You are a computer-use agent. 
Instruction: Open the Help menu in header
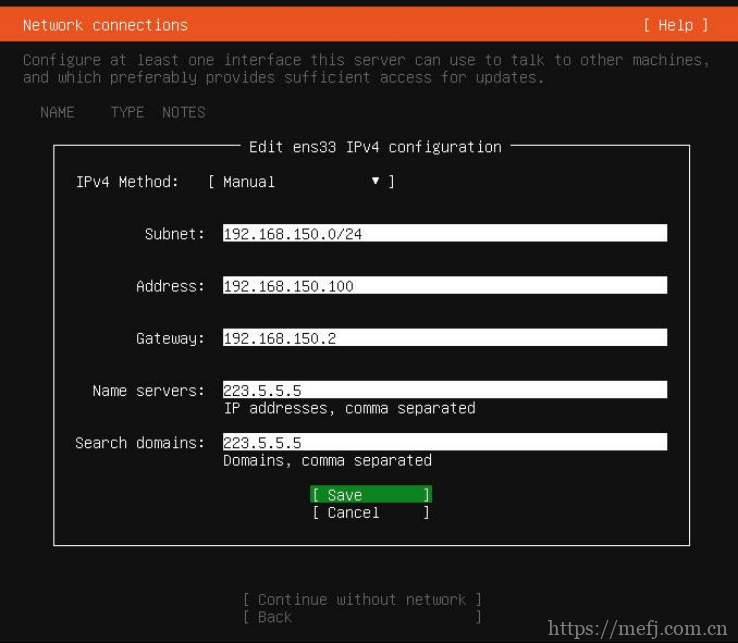coord(675,25)
